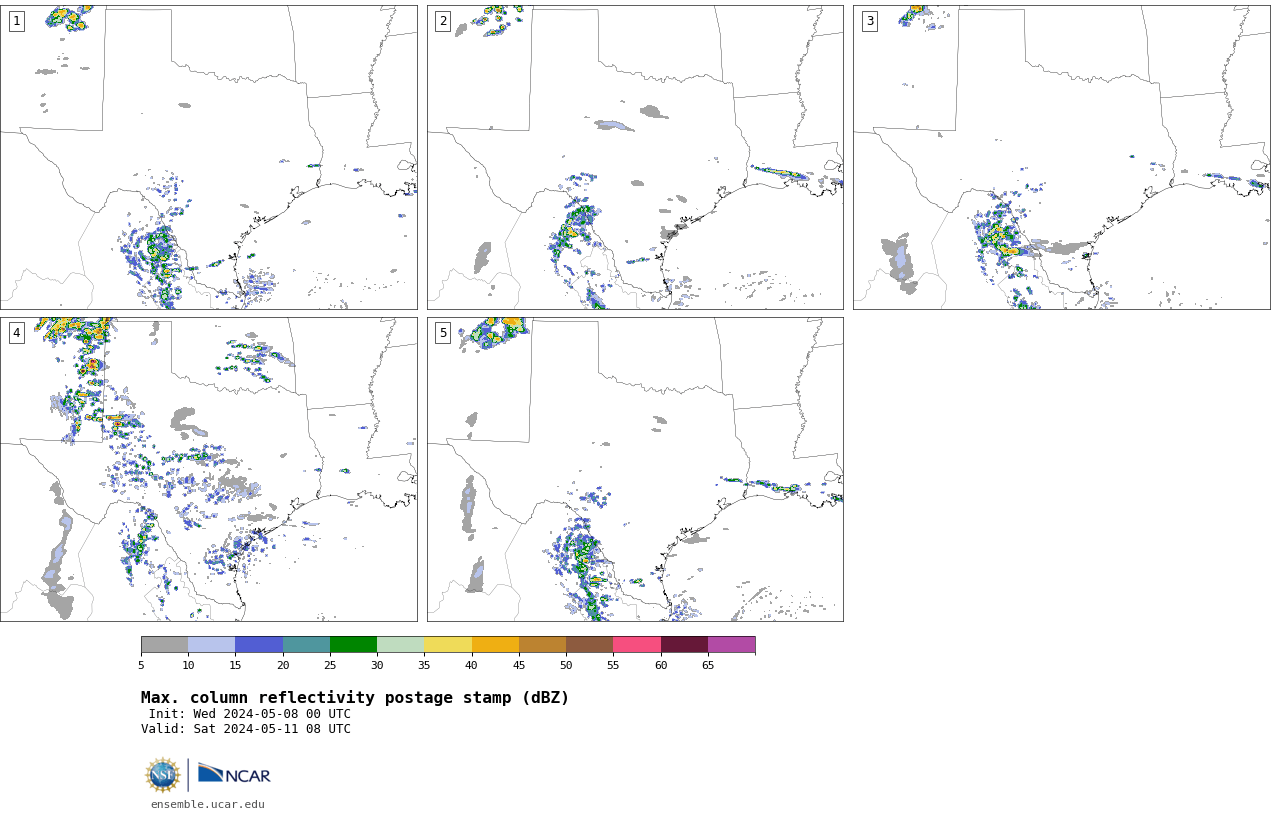The width and height of the screenshot is (1280, 815).
Task: Click the orange 40-45 dBZ color swatch
Action: tap(495, 644)
